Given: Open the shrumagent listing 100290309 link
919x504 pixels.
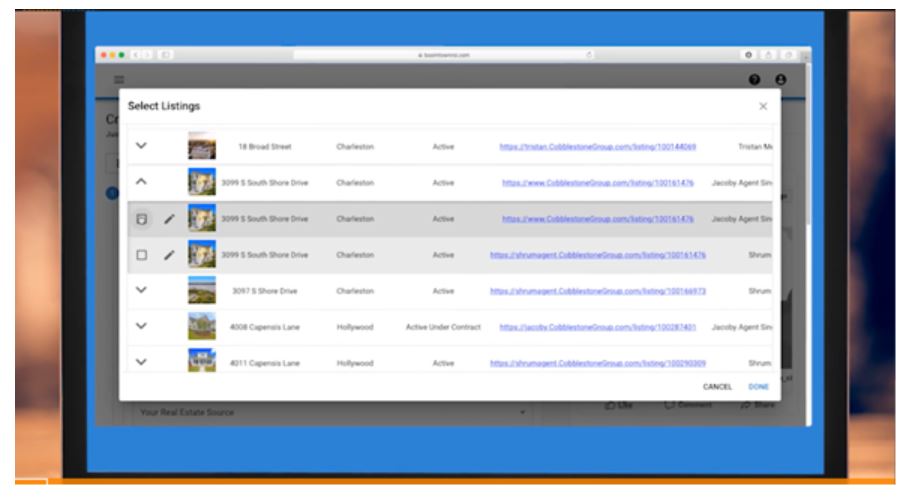Looking at the screenshot, I should (x=598, y=363).
